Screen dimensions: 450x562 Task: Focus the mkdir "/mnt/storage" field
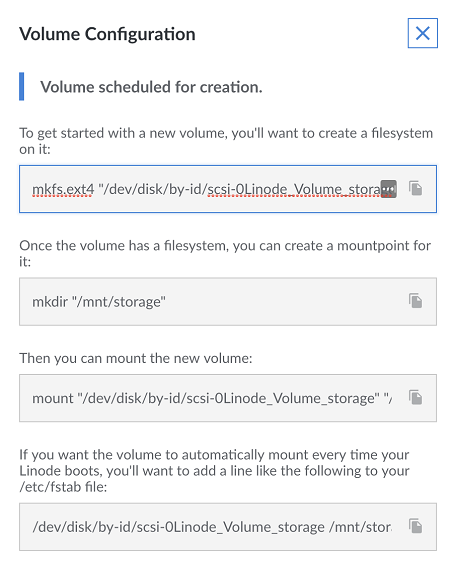(x=228, y=301)
